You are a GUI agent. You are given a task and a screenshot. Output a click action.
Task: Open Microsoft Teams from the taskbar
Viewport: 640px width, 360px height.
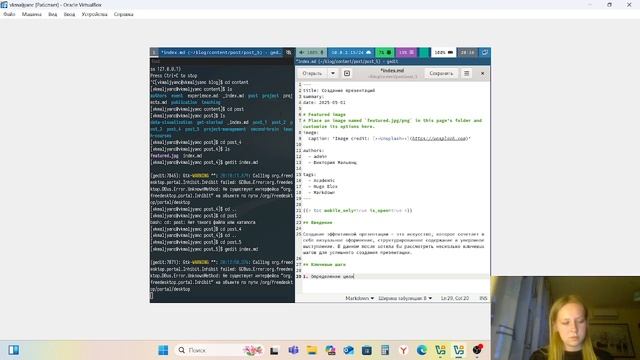click(x=293, y=350)
